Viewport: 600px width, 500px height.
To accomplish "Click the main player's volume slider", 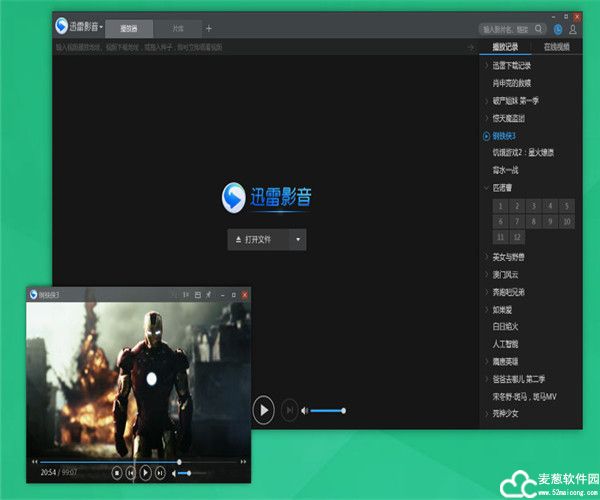I will [x=329, y=410].
